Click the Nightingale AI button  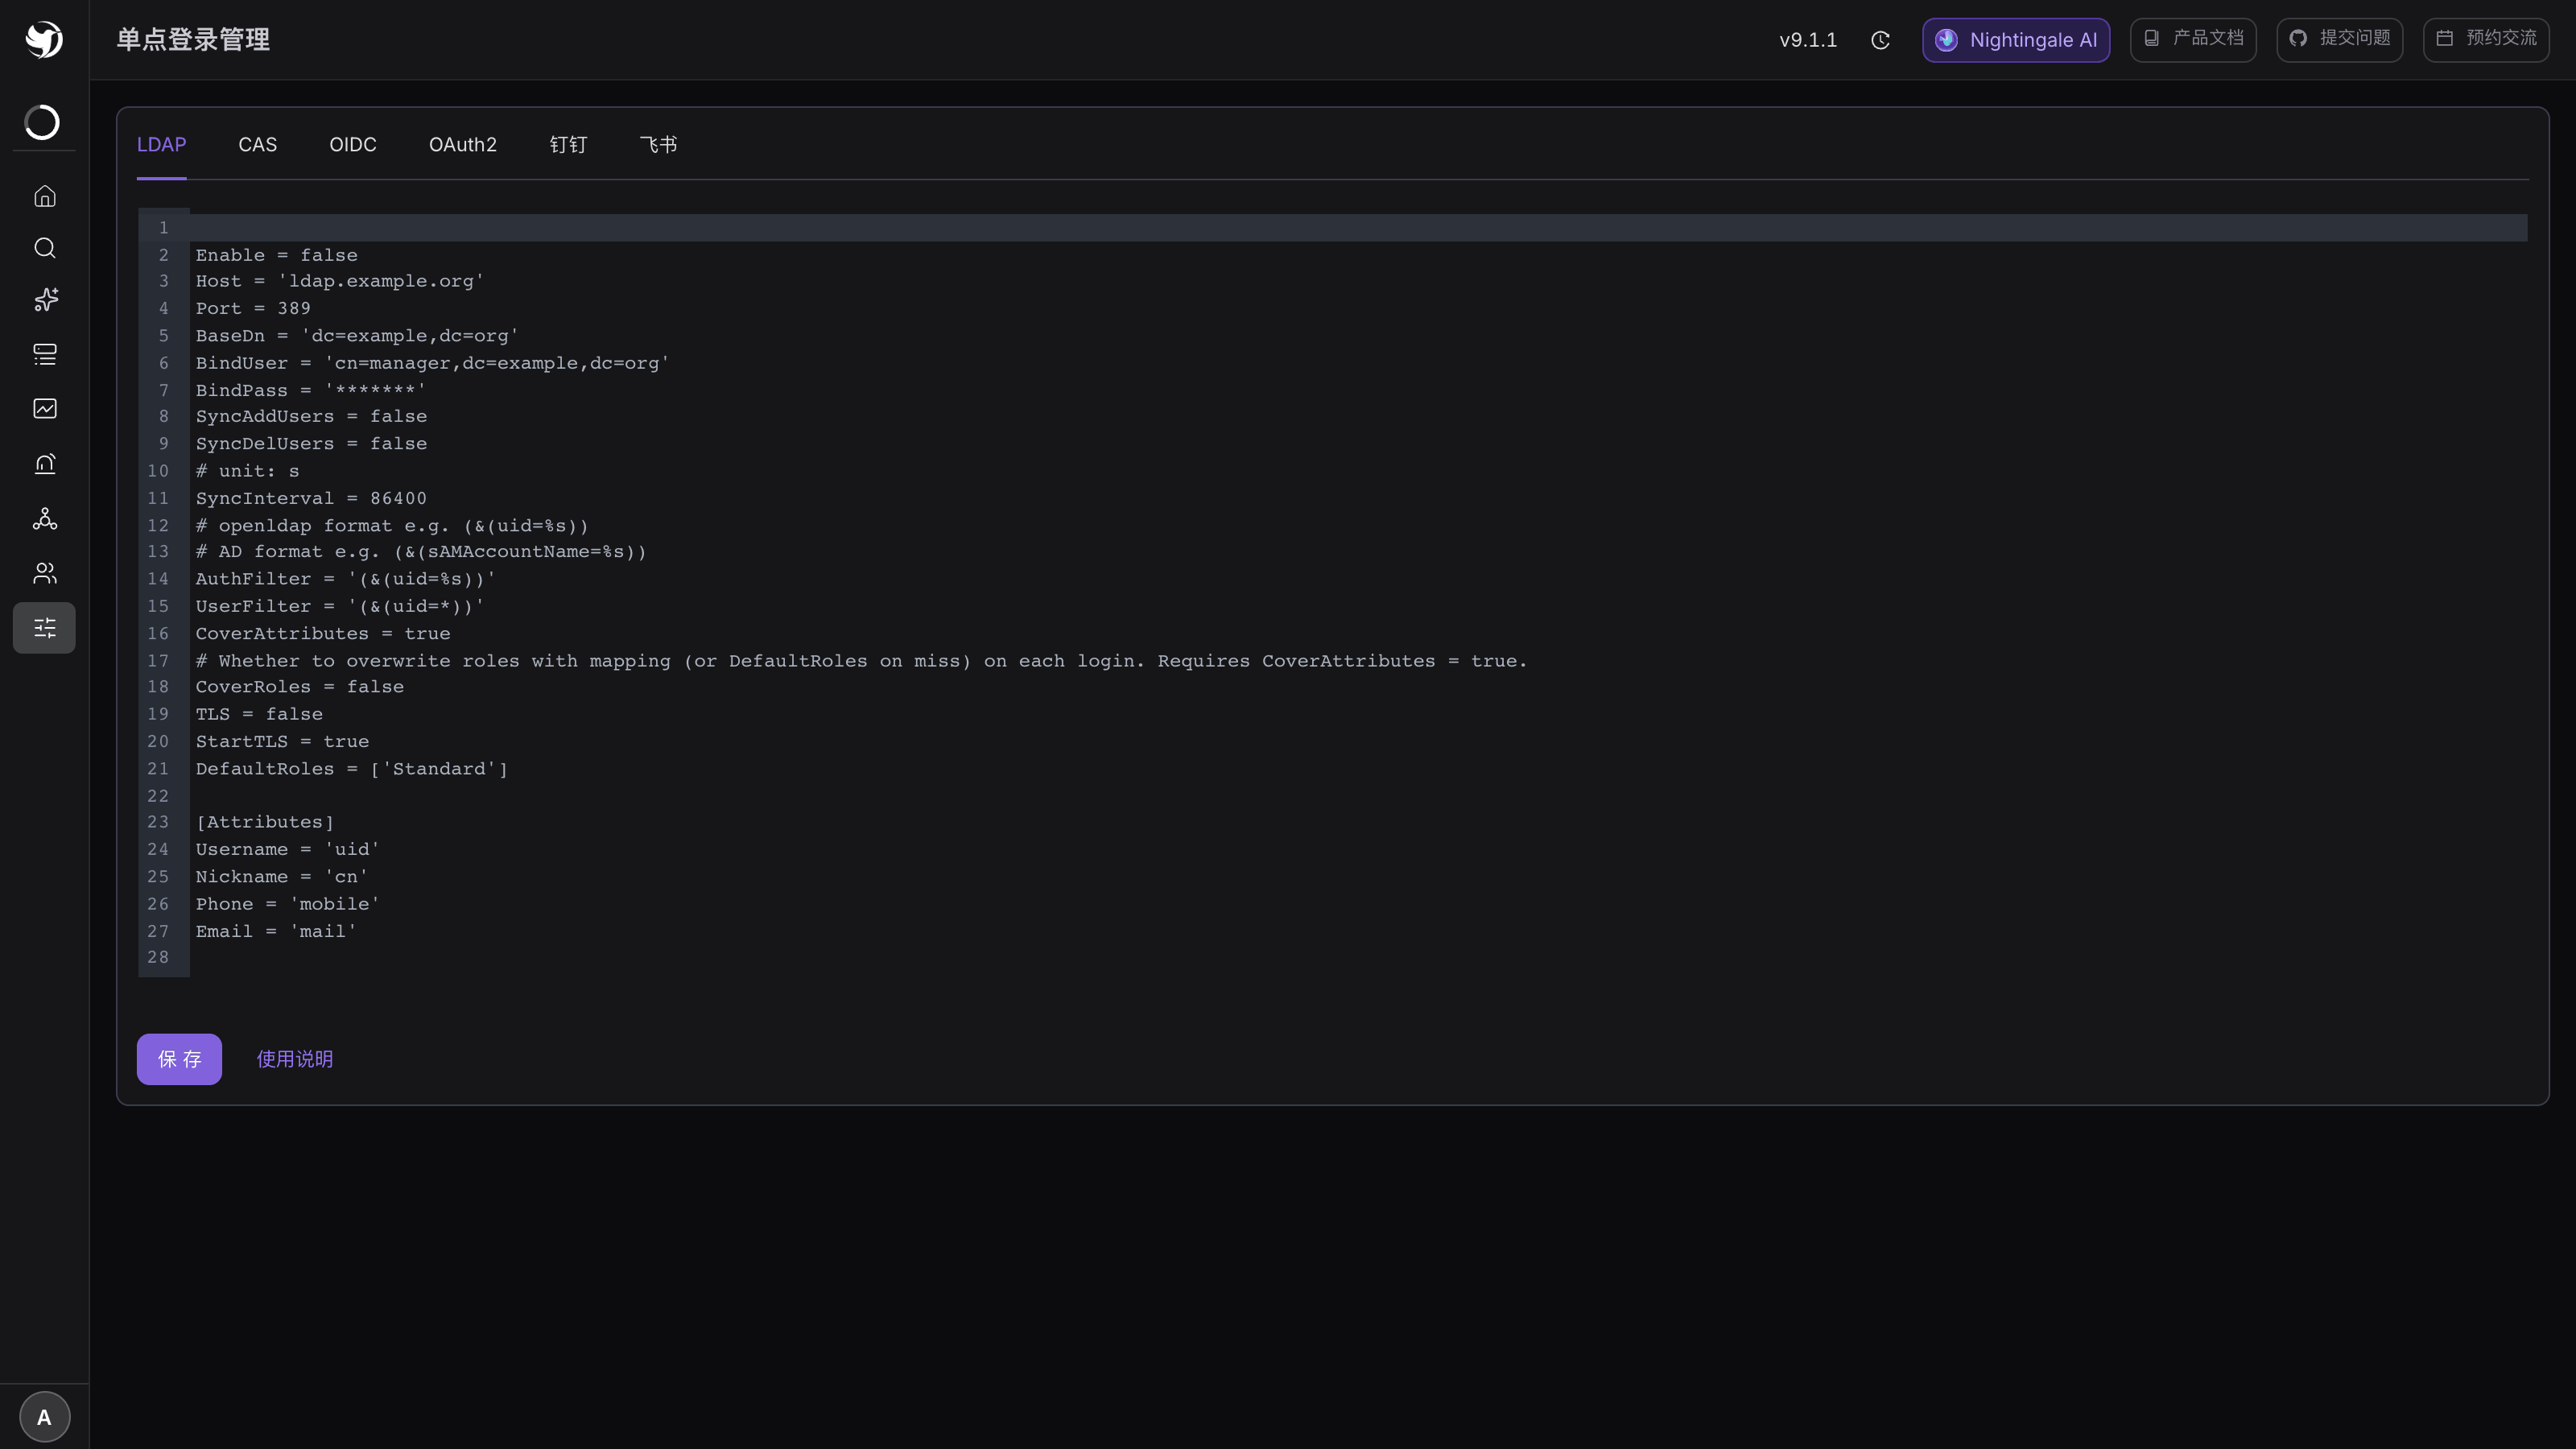(2016, 40)
